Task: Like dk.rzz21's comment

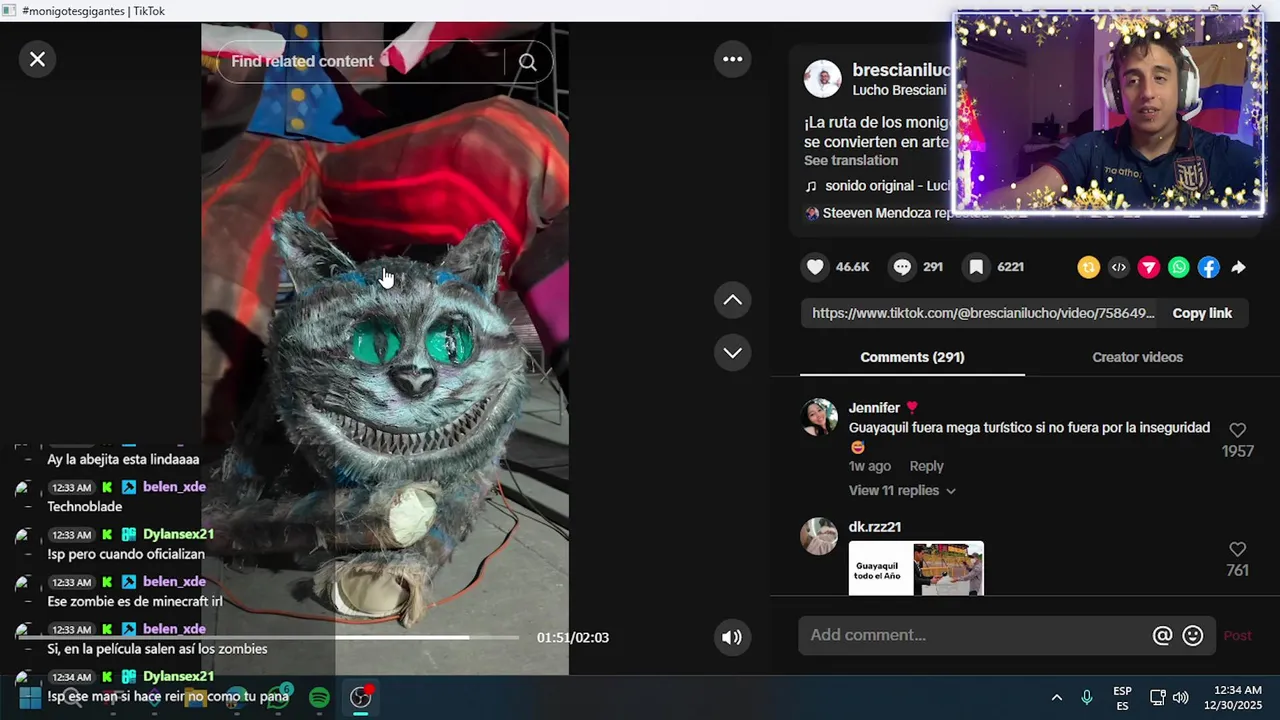Action: tap(1237, 549)
